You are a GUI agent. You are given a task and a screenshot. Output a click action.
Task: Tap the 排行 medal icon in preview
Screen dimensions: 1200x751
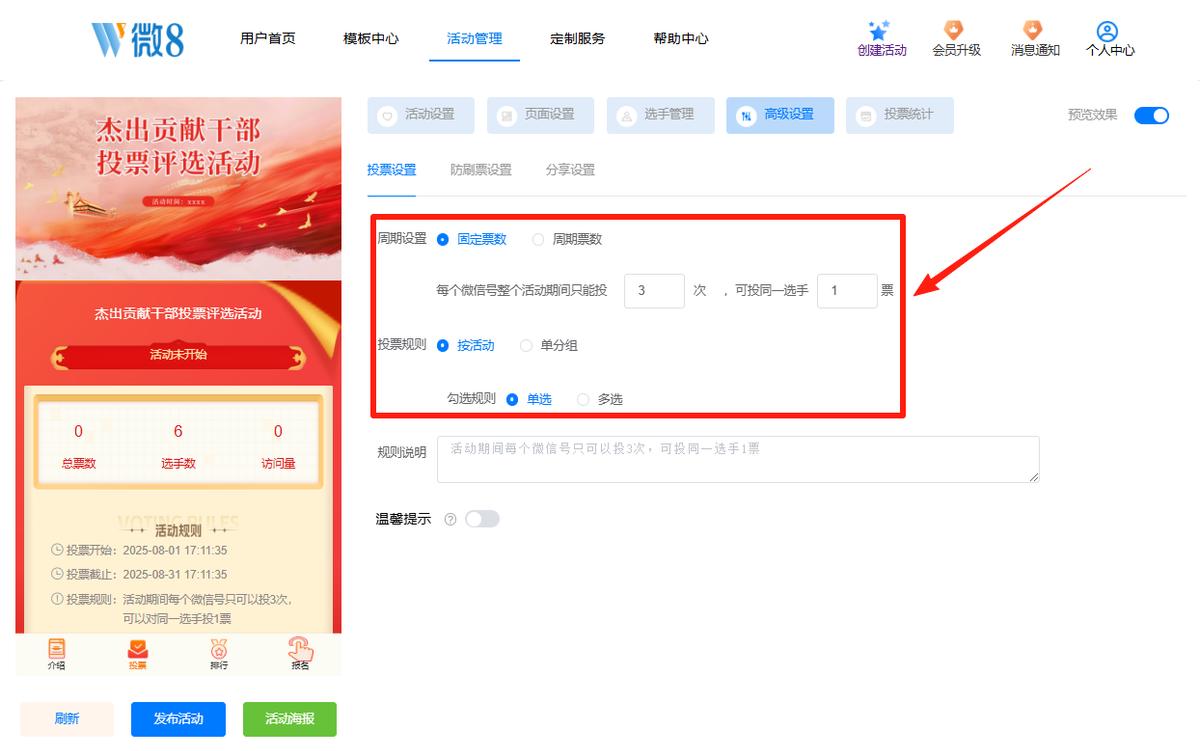pyautogui.click(x=219, y=649)
